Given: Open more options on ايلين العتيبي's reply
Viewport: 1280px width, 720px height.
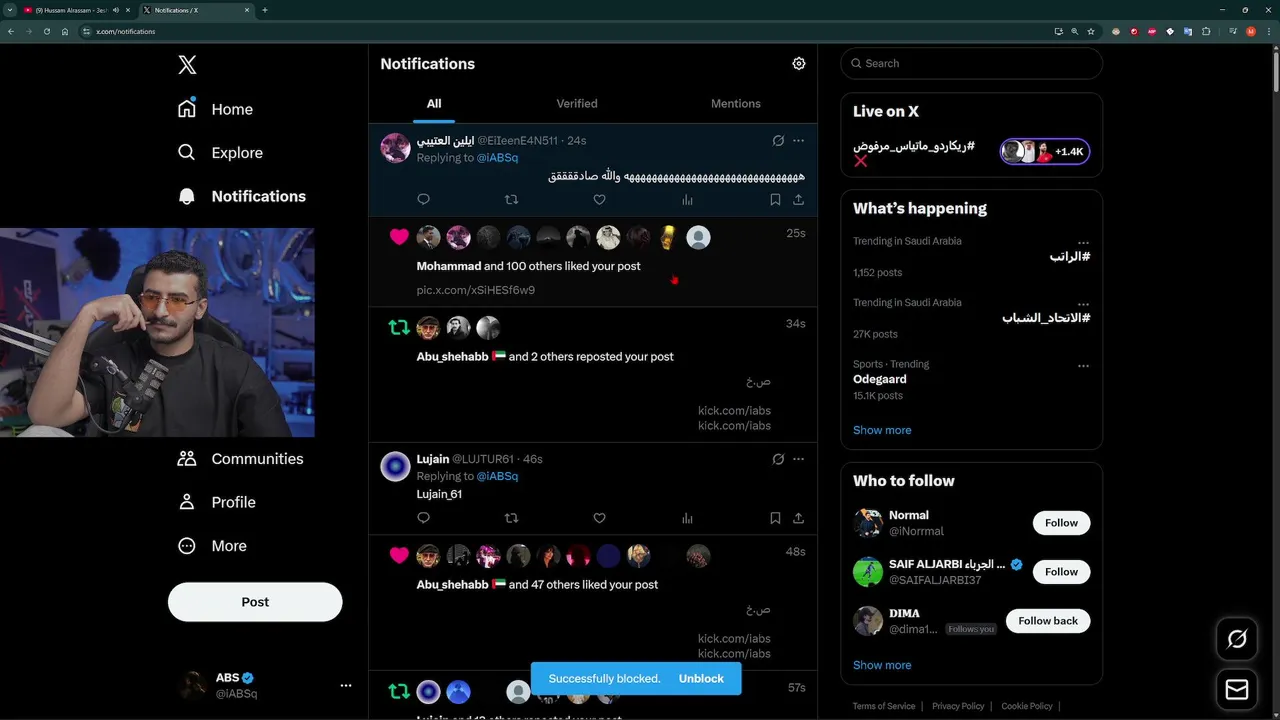Looking at the screenshot, I should click(x=798, y=141).
